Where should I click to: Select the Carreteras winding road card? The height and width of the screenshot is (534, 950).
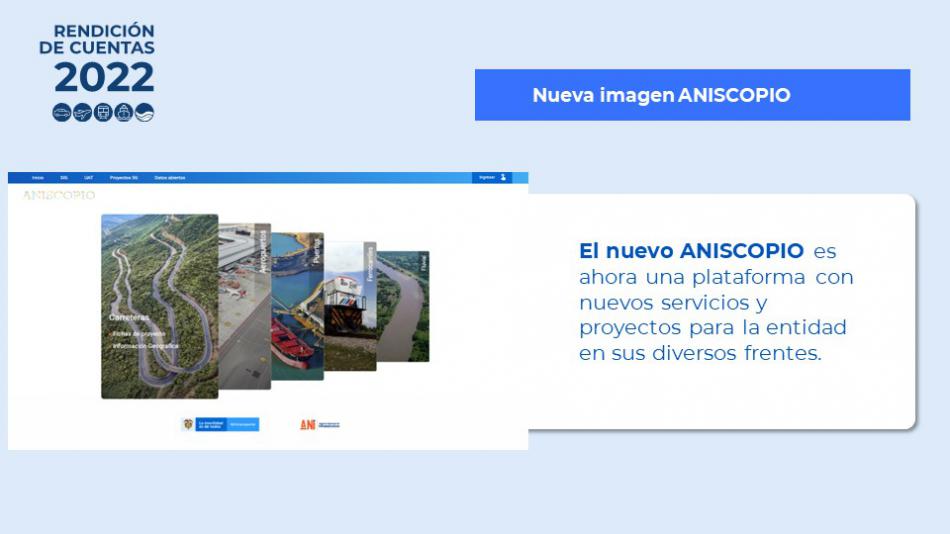point(160,306)
